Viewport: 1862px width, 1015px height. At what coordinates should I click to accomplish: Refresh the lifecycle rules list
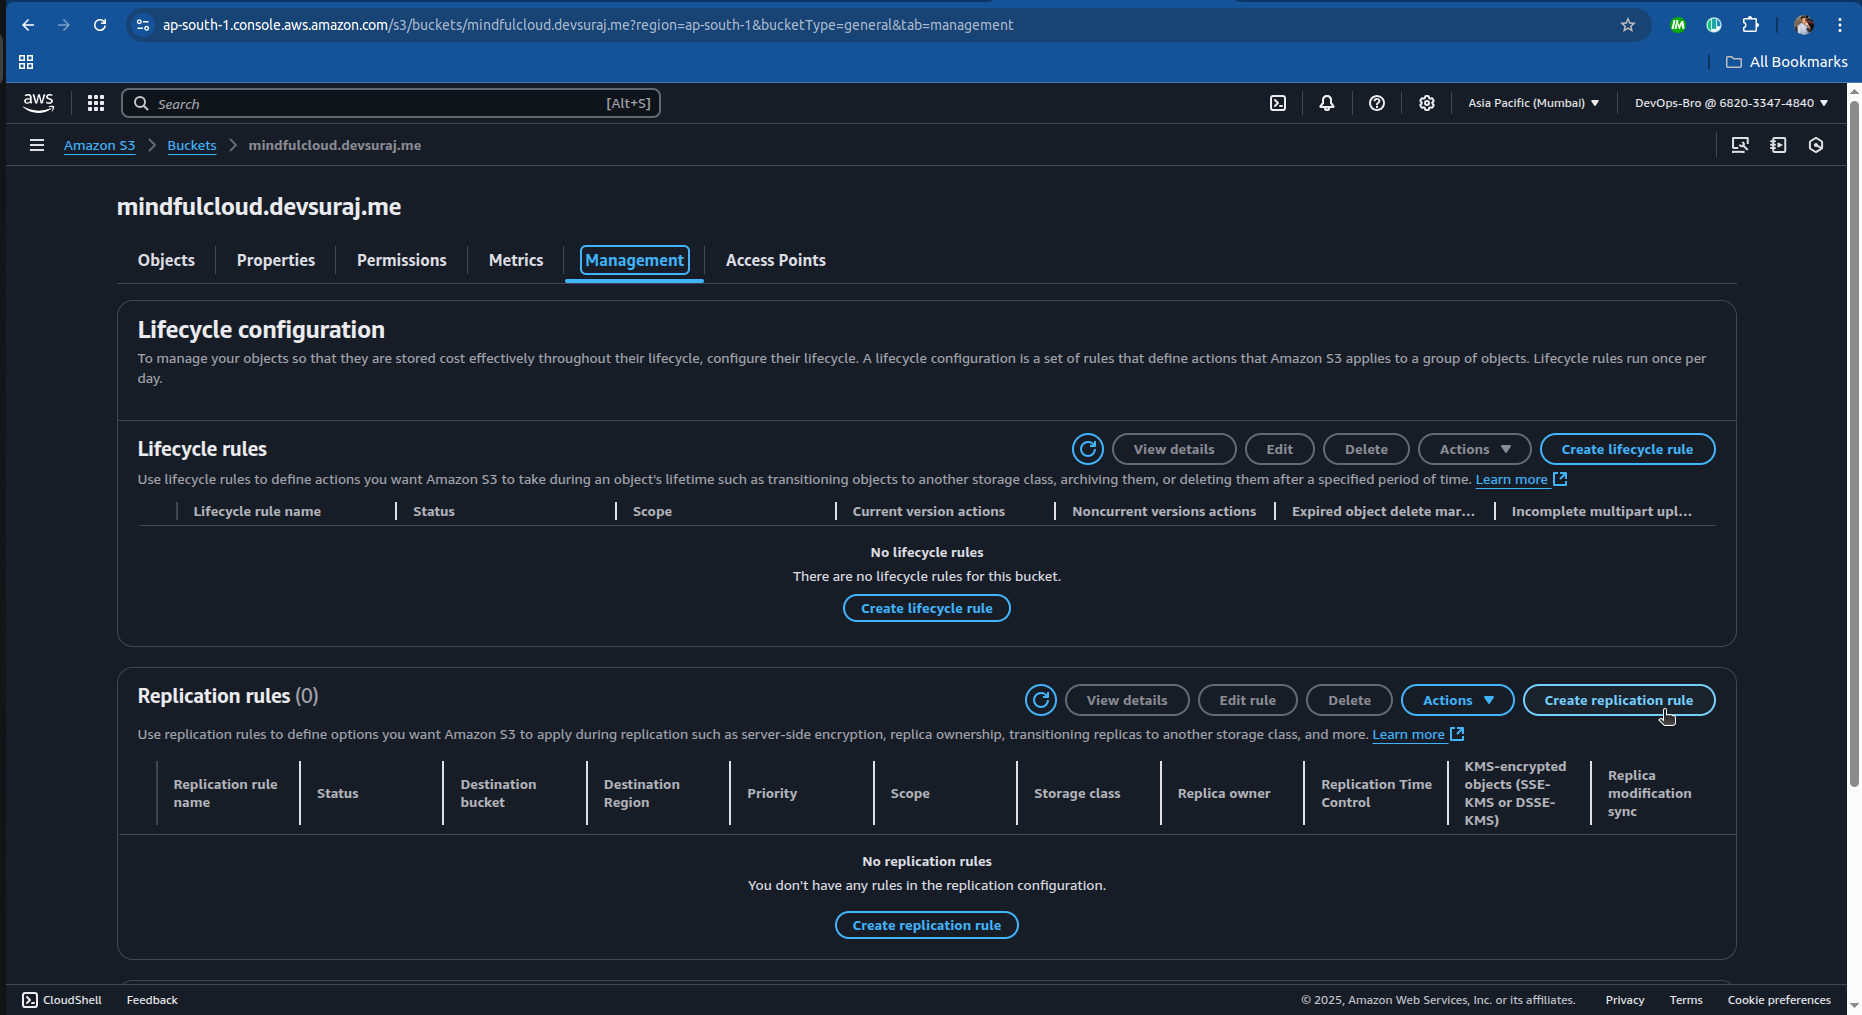coord(1088,449)
